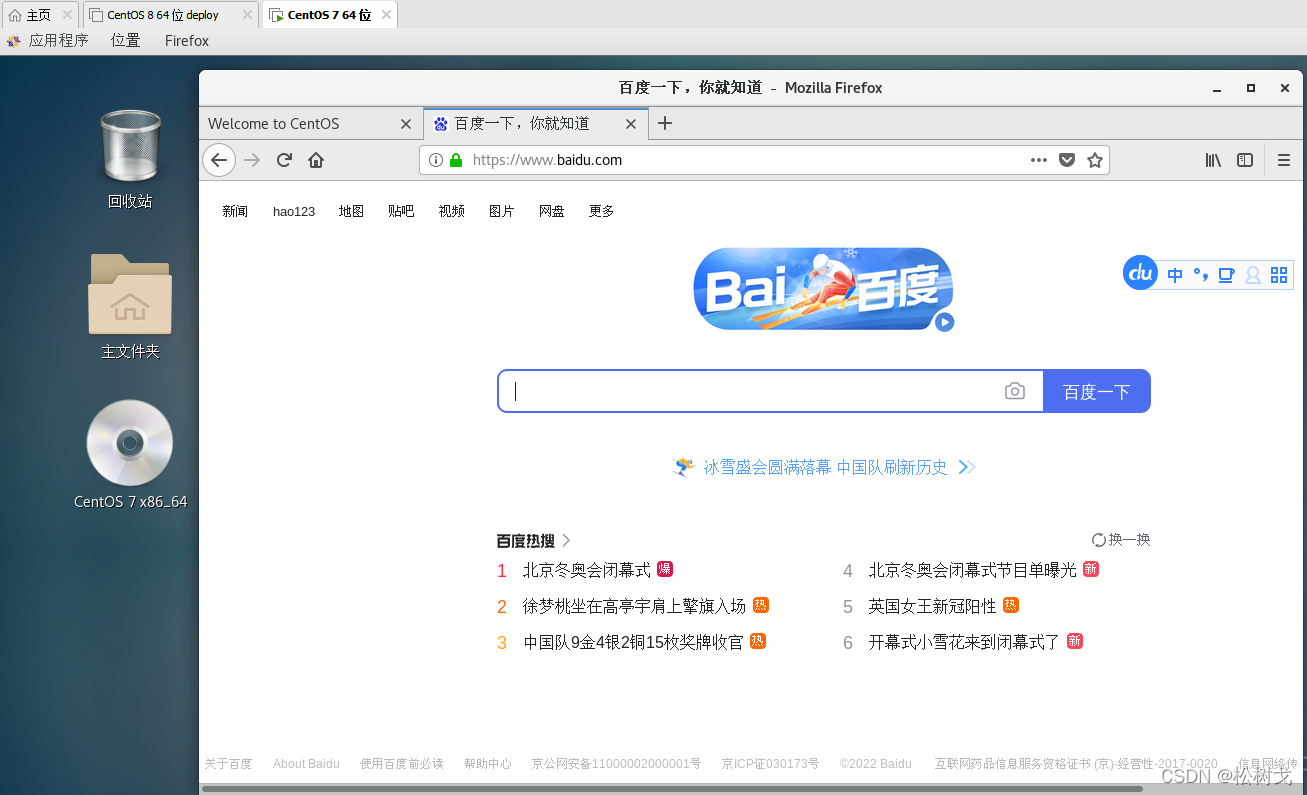
Task: Open 冰雪盛会圆满落幕 news banner
Action: point(825,467)
